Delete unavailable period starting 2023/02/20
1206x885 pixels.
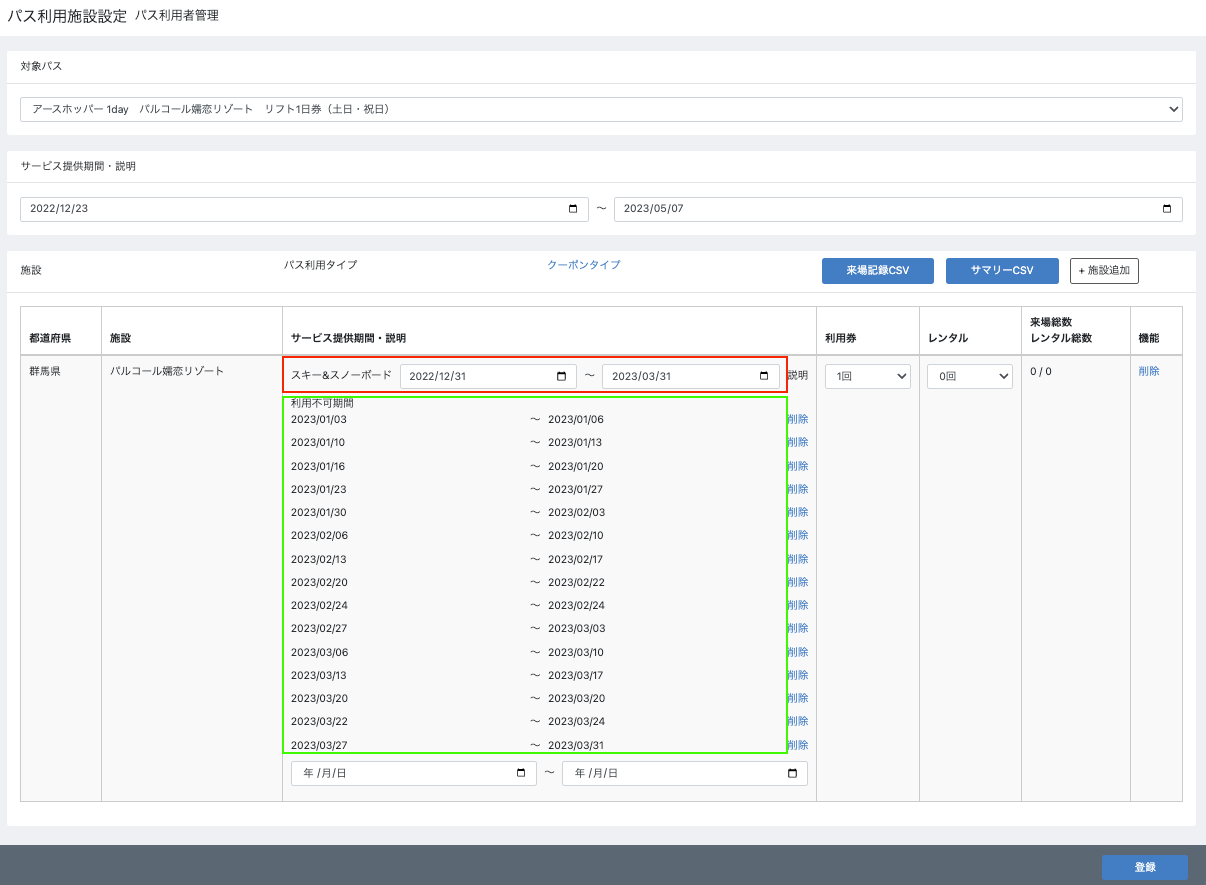(x=798, y=582)
